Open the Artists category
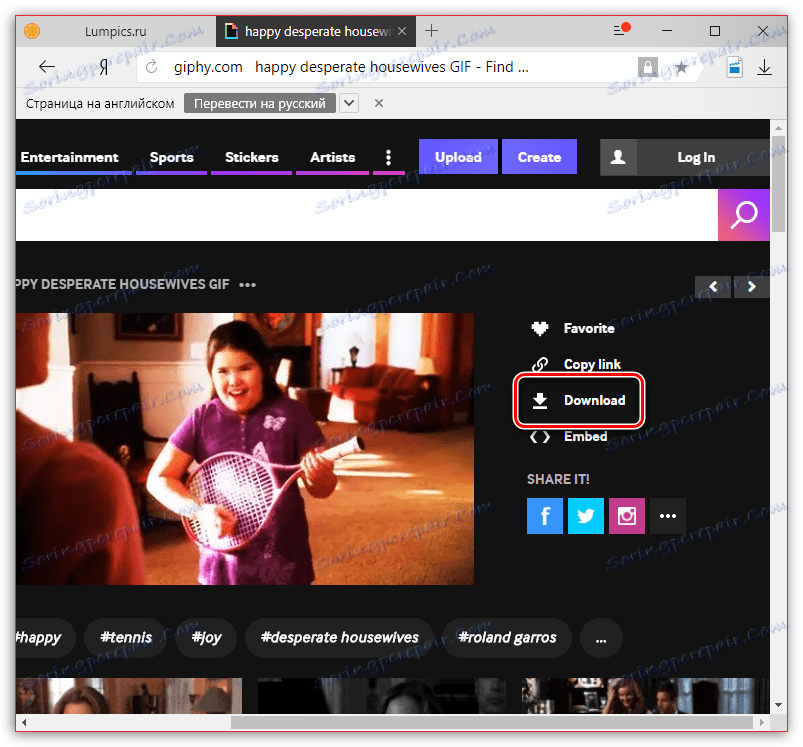The width and height of the screenshot is (803, 747). click(x=332, y=157)
